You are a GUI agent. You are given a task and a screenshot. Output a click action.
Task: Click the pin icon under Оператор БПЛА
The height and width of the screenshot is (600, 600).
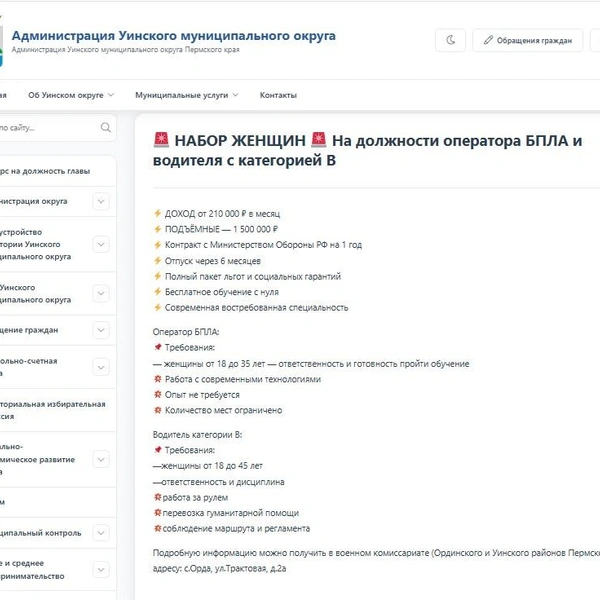[158, 347]
